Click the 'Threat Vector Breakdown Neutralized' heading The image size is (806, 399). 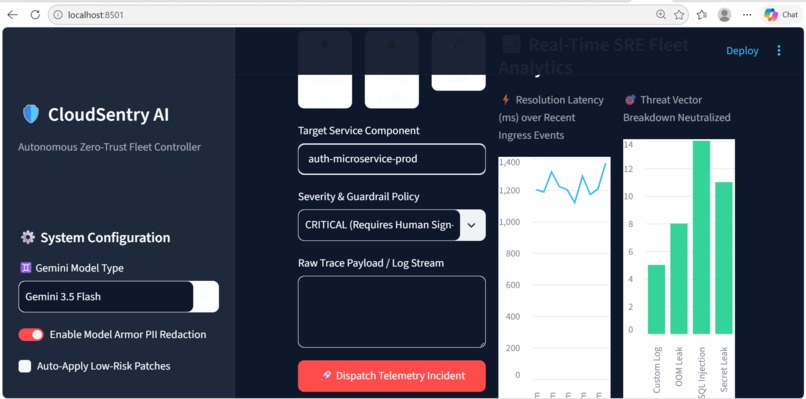(677, 108)
